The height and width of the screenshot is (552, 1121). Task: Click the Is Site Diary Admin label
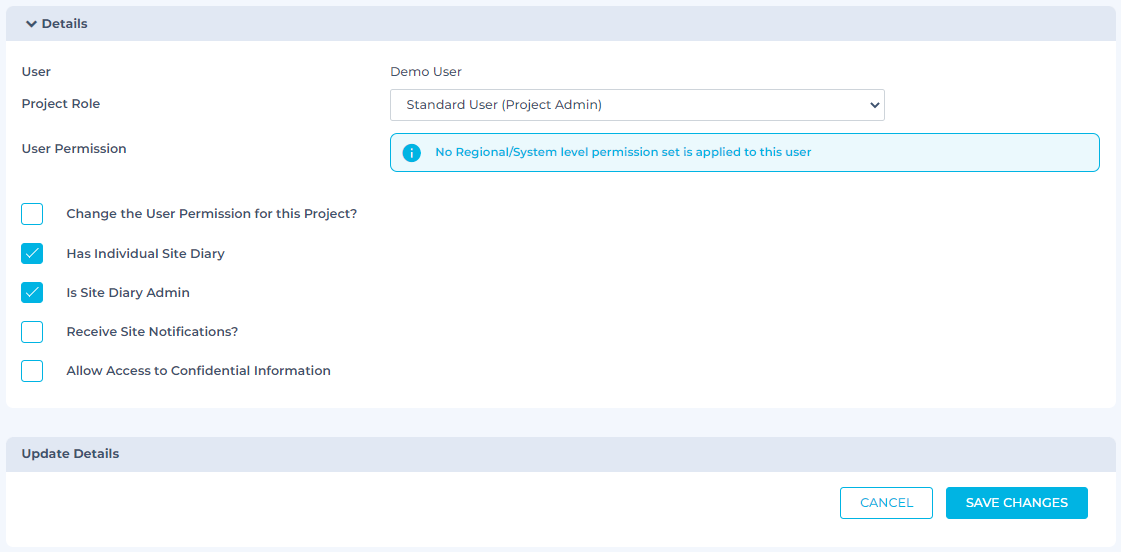(x=128, y=293)
